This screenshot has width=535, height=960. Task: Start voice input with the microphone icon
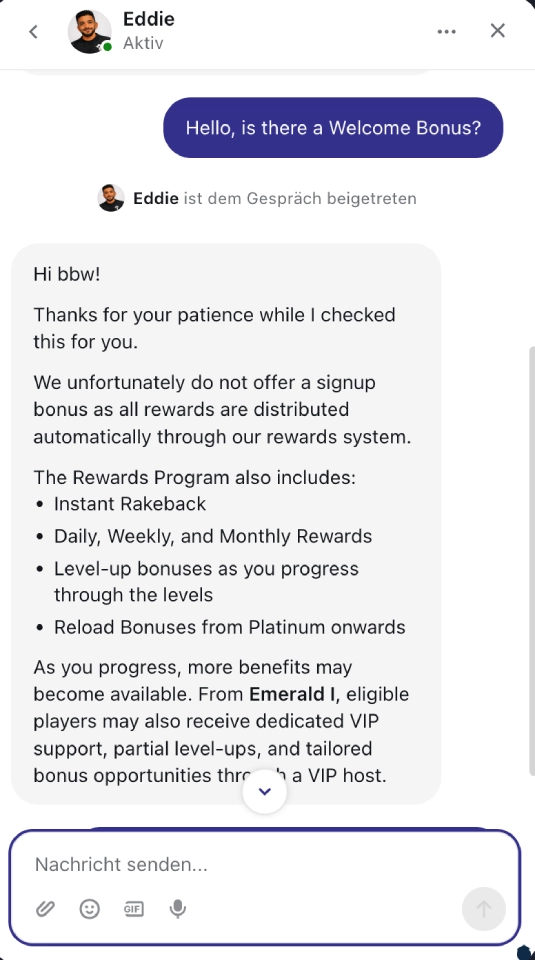click(x=178, y=909)
